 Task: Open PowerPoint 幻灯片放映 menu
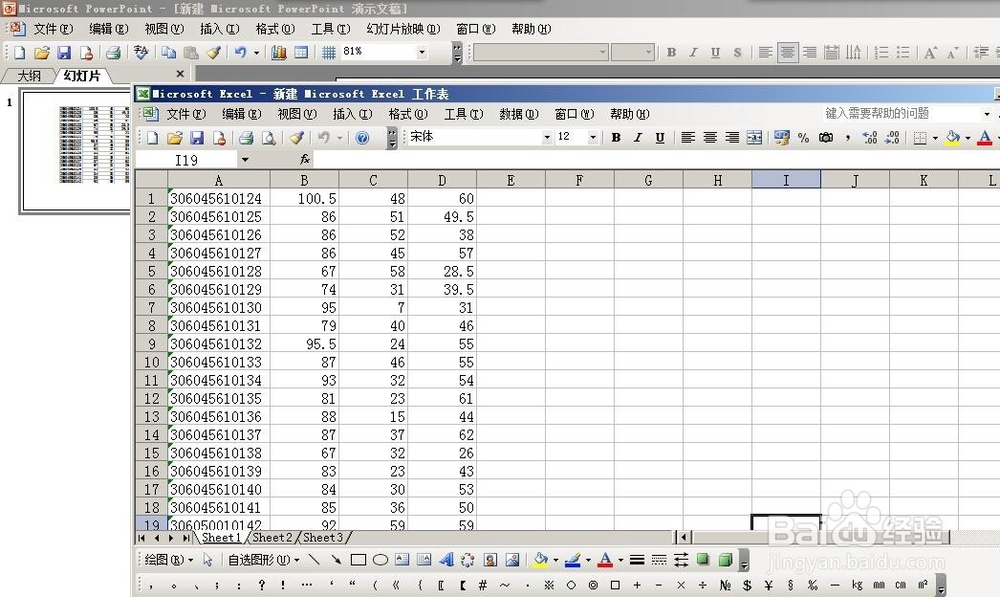click(403, 29)
